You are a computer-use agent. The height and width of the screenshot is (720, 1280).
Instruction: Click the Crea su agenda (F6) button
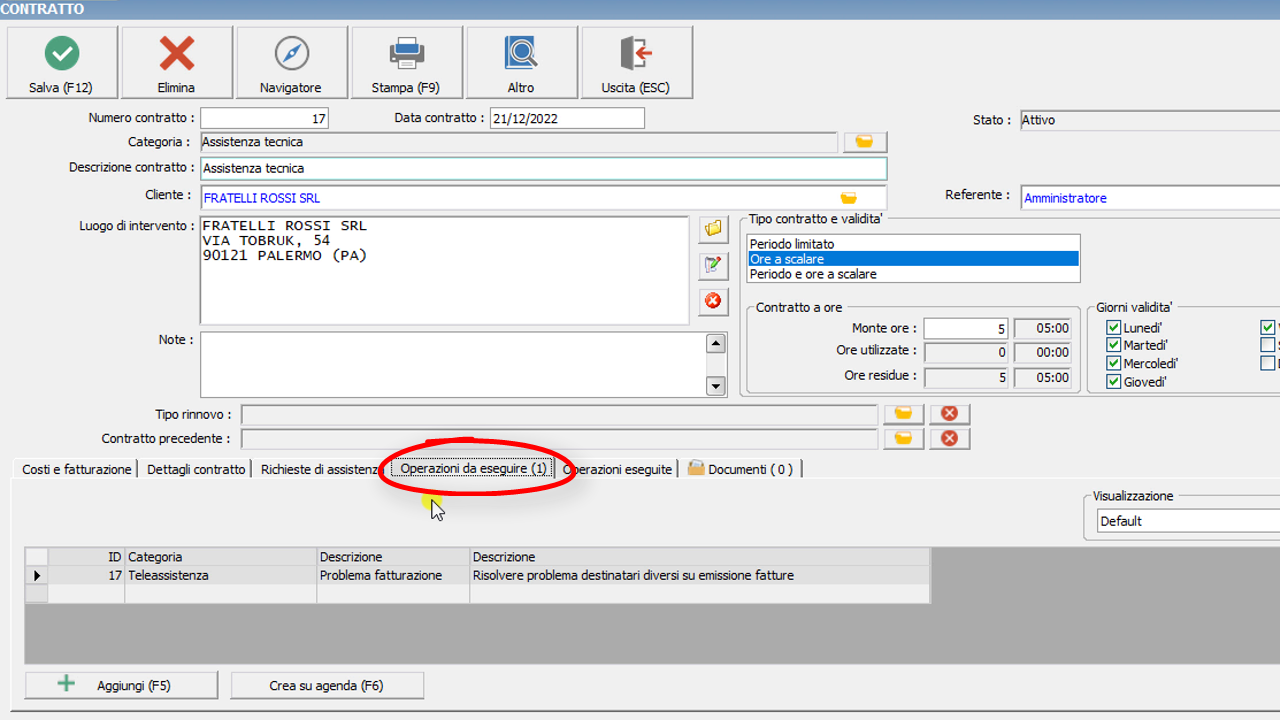[327, 685]
